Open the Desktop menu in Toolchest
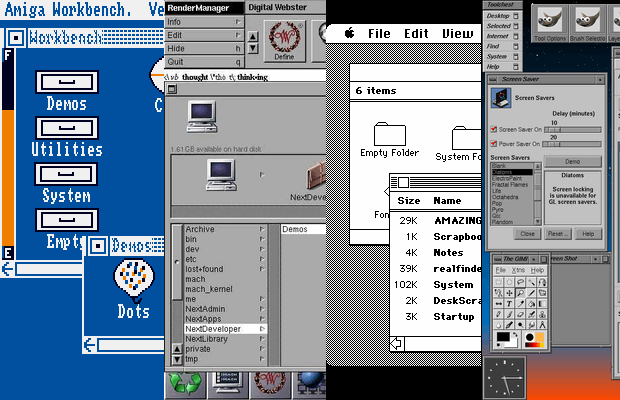Image resolution: width=620 pixels, height=400 pixels. 502,16
